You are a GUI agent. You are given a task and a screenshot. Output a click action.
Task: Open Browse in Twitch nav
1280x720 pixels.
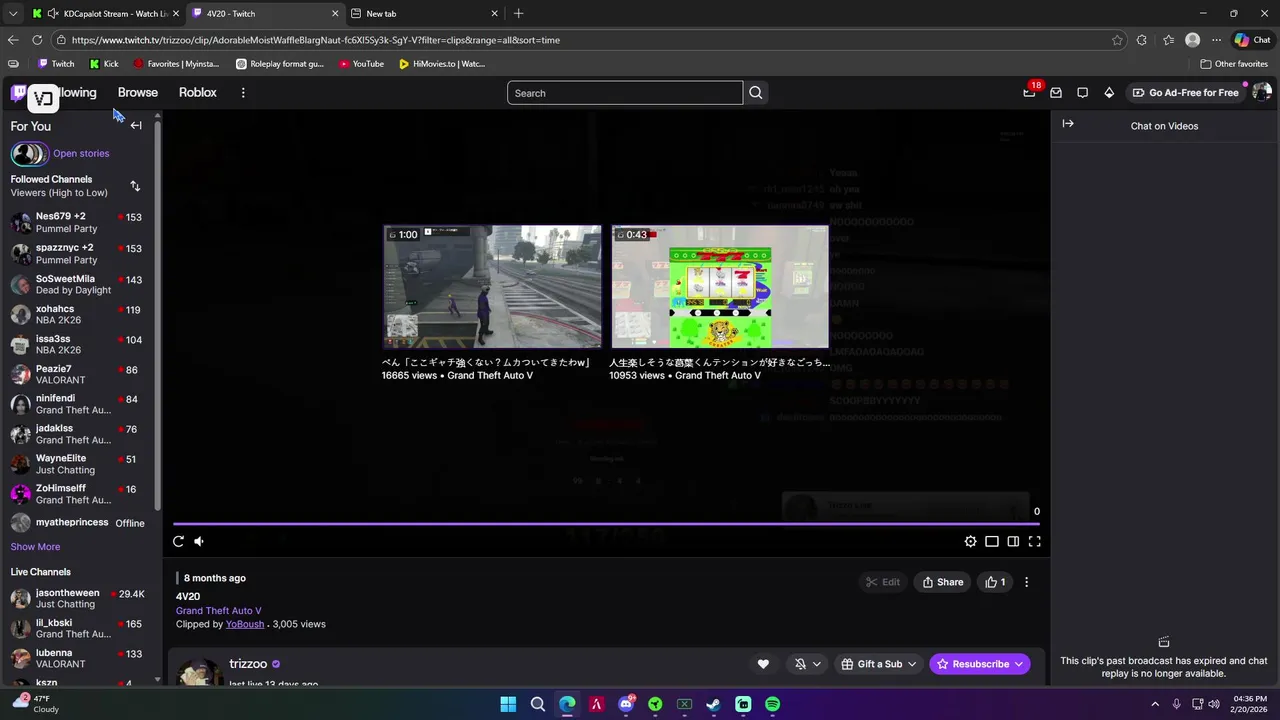(138, 92)
